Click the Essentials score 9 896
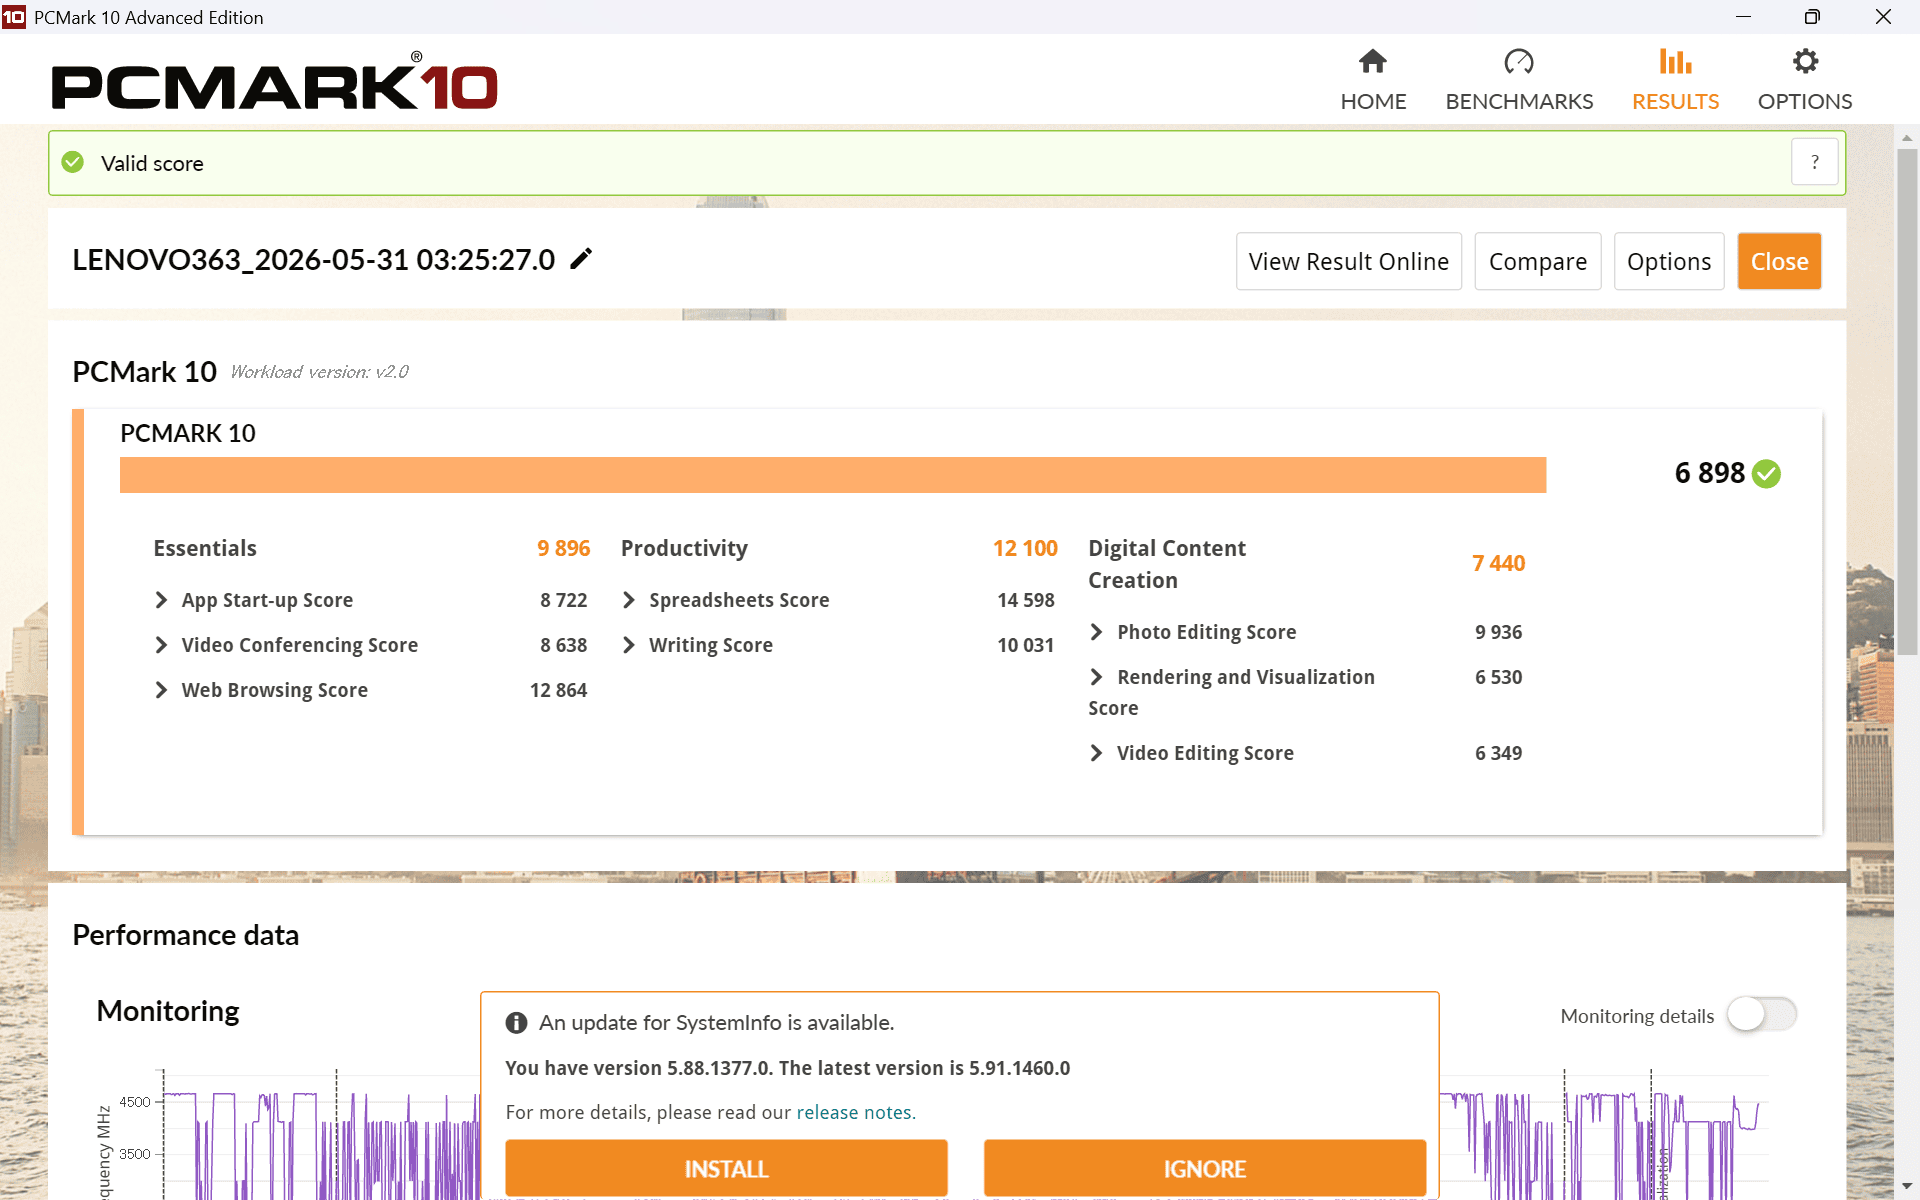1920x1200 pixels. click(x=563, y=548)
